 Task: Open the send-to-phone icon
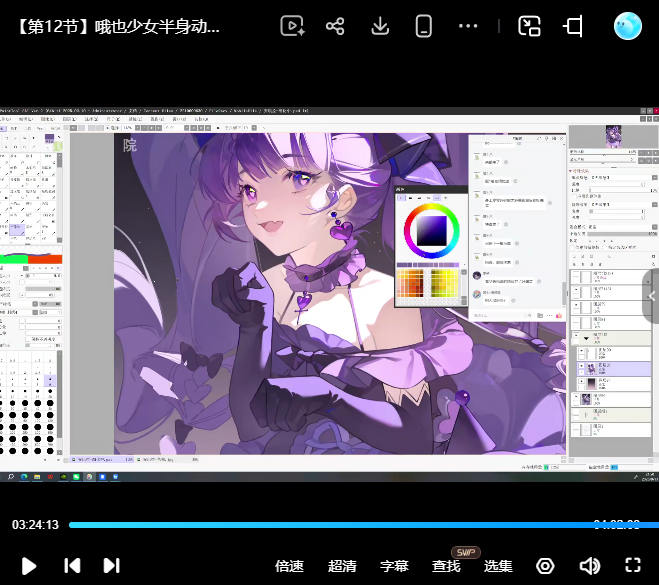pos(424,26)
